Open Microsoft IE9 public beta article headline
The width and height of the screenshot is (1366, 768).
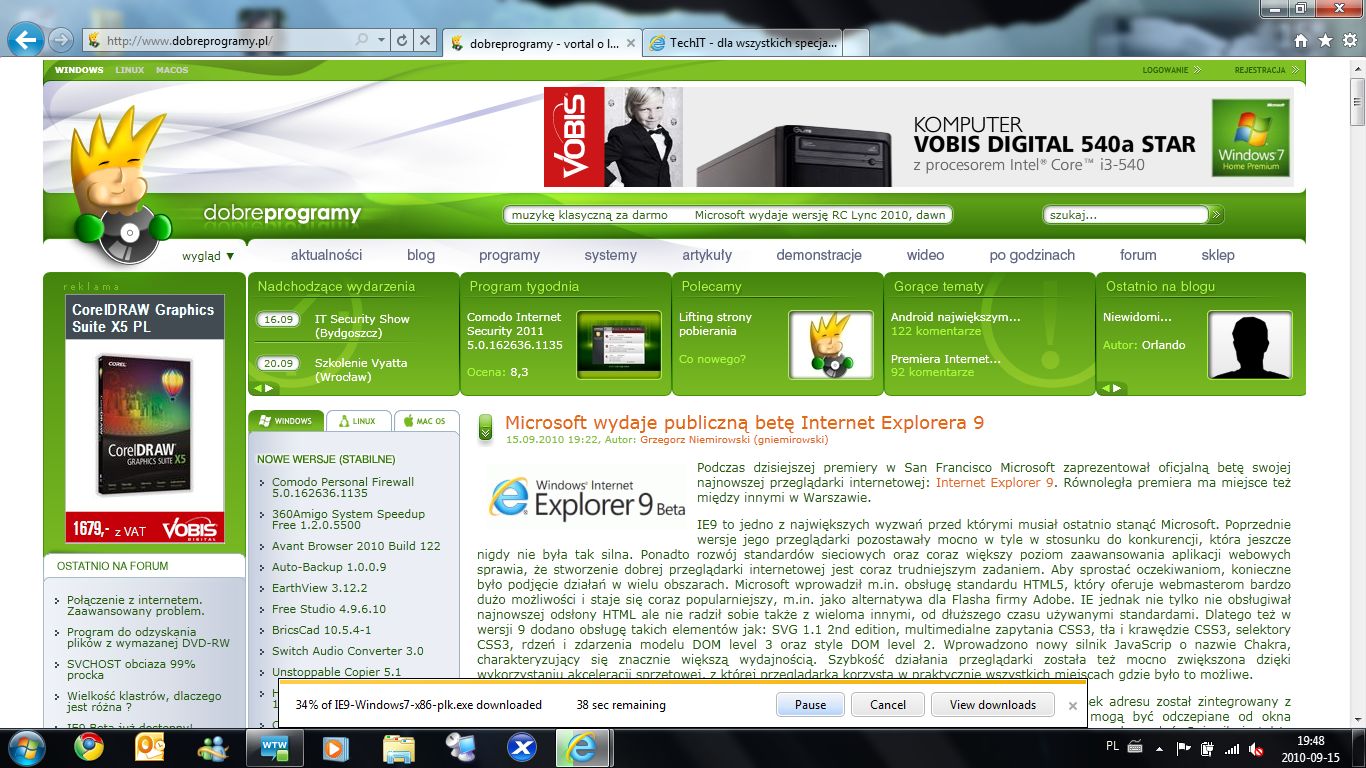pyautogui.click(x=744, y=422)
